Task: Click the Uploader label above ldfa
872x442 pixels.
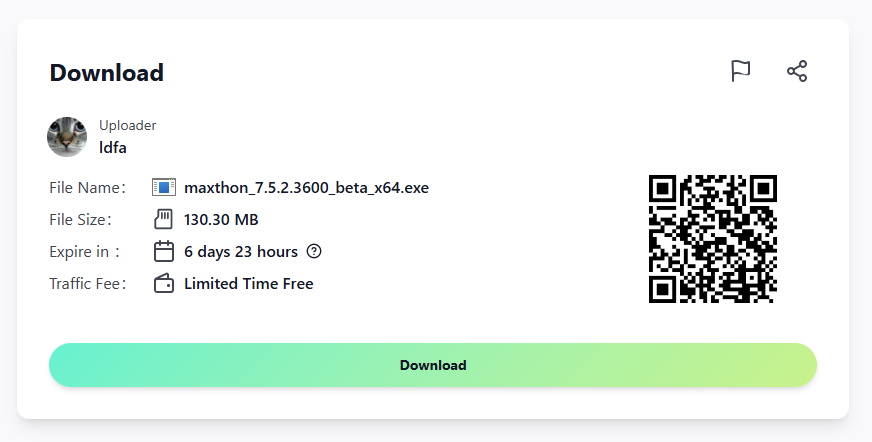Action: pyautogui.click(x=127, y=125)
